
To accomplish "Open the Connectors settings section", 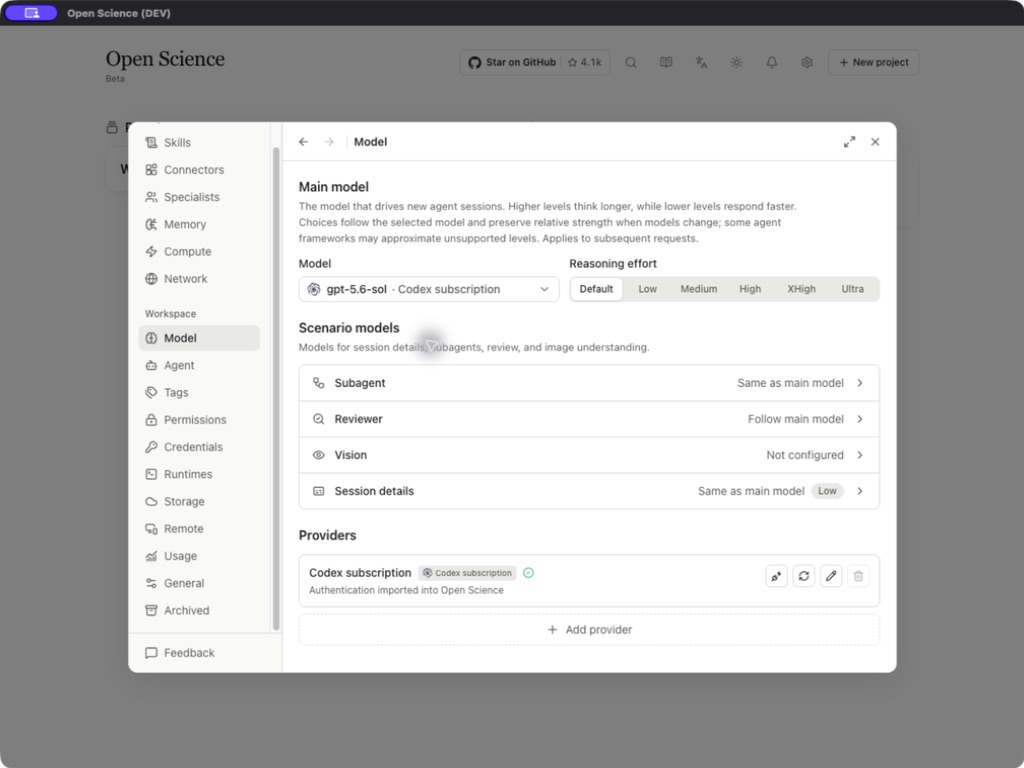I will [199, 170].
